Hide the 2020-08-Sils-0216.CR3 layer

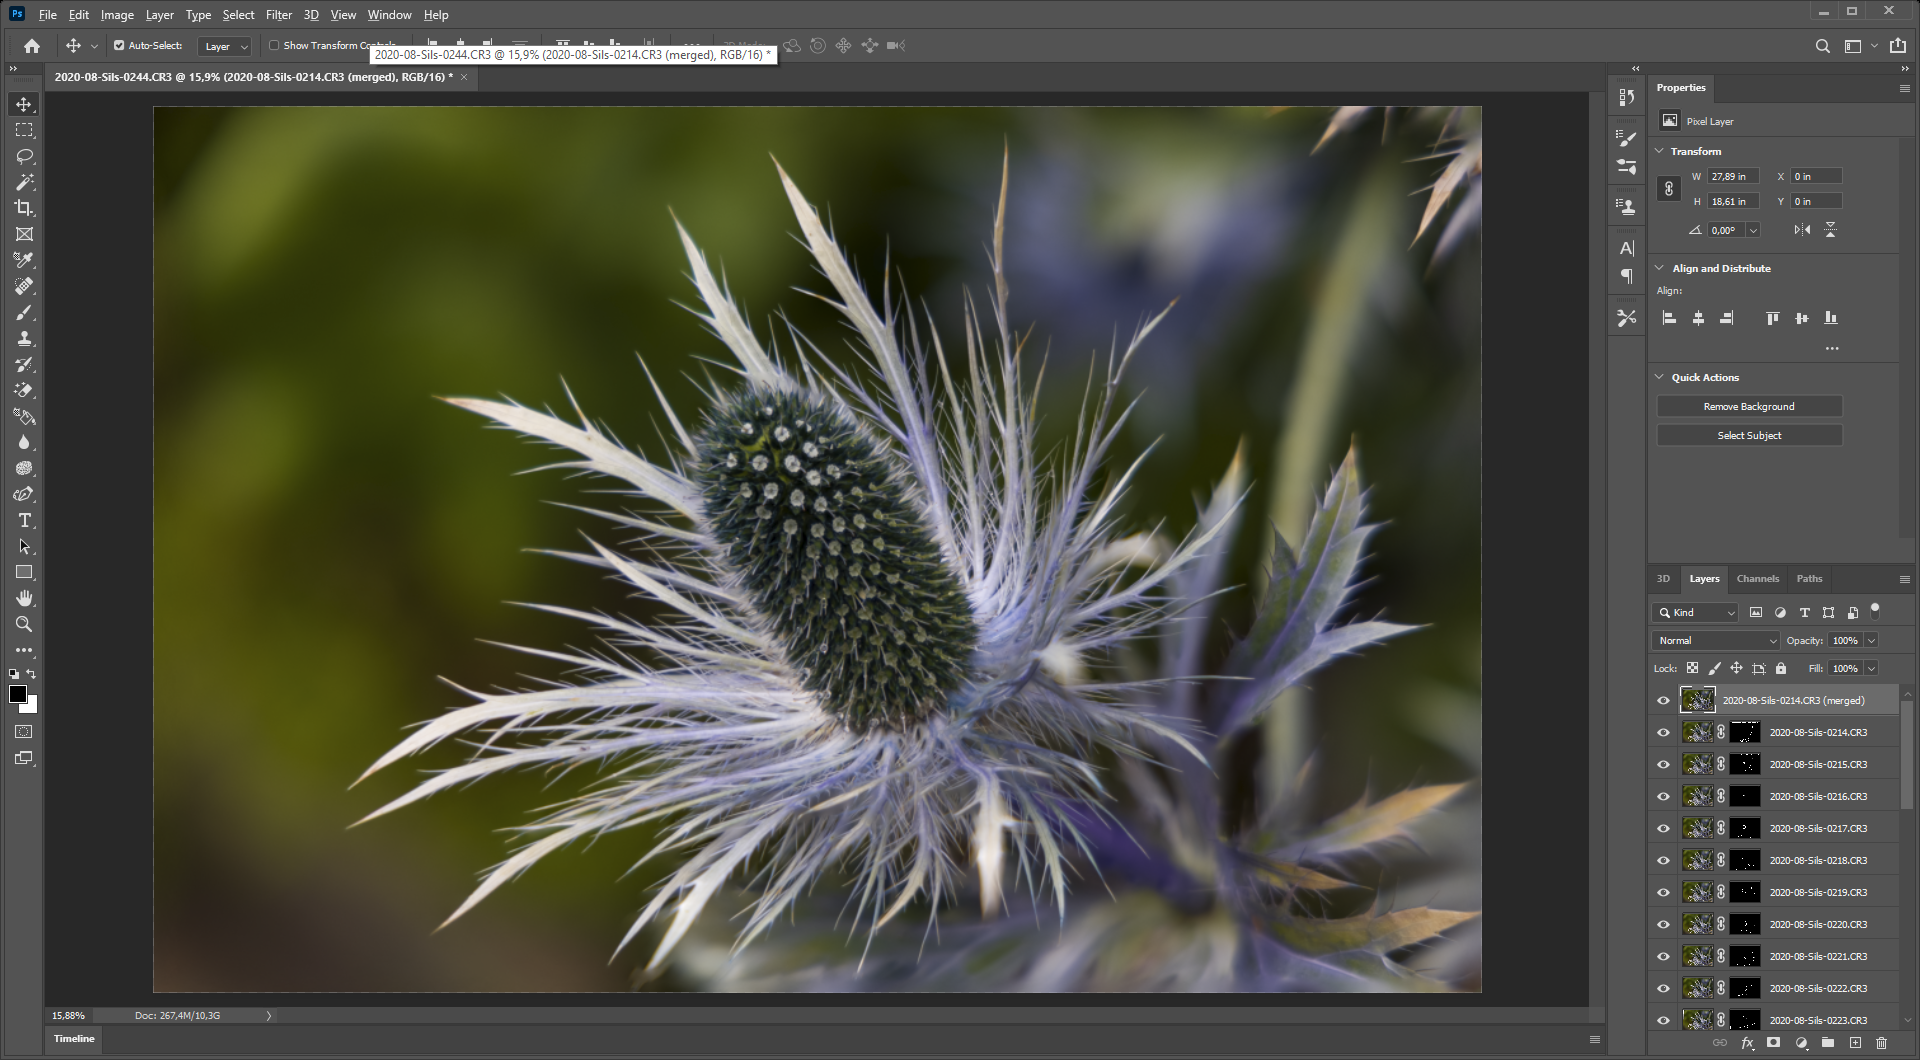click(x=1663, y=797)
